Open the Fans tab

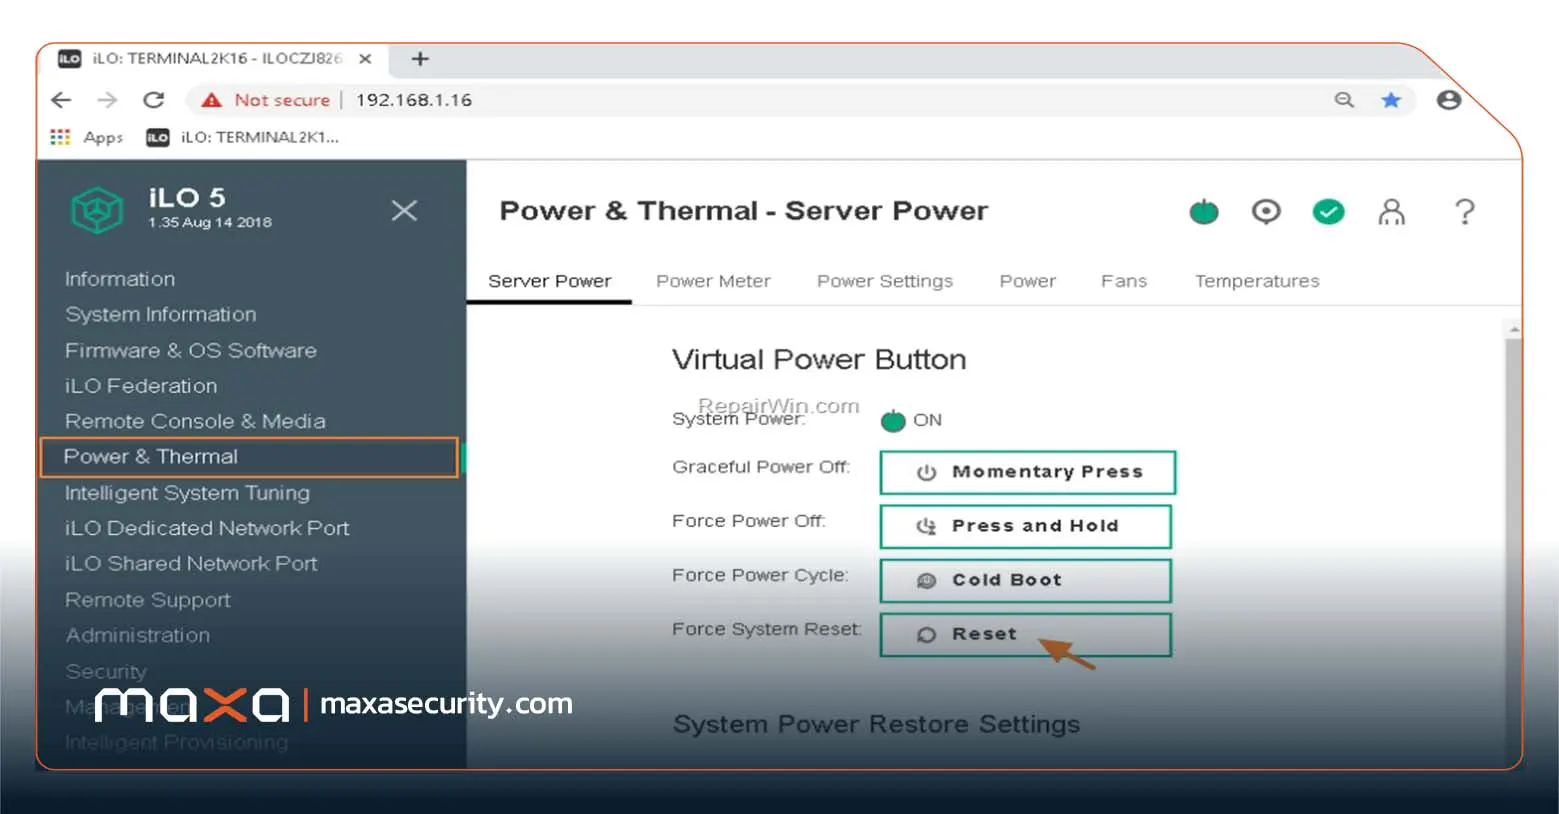pos(1124,281)
